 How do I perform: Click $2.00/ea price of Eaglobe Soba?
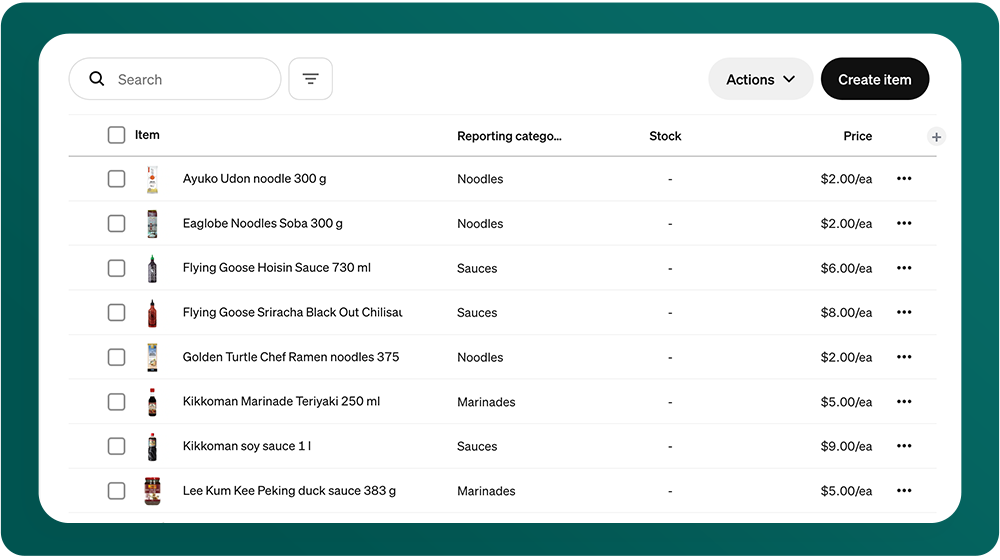pos(846,224)
